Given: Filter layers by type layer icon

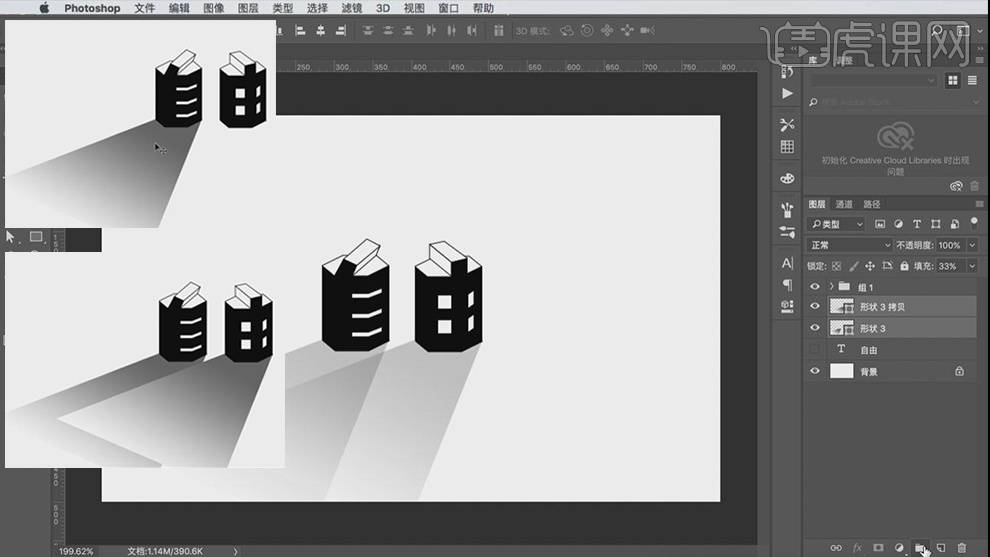Looking at the screenshot, I should pyautogui.click(x=917, y=224).
